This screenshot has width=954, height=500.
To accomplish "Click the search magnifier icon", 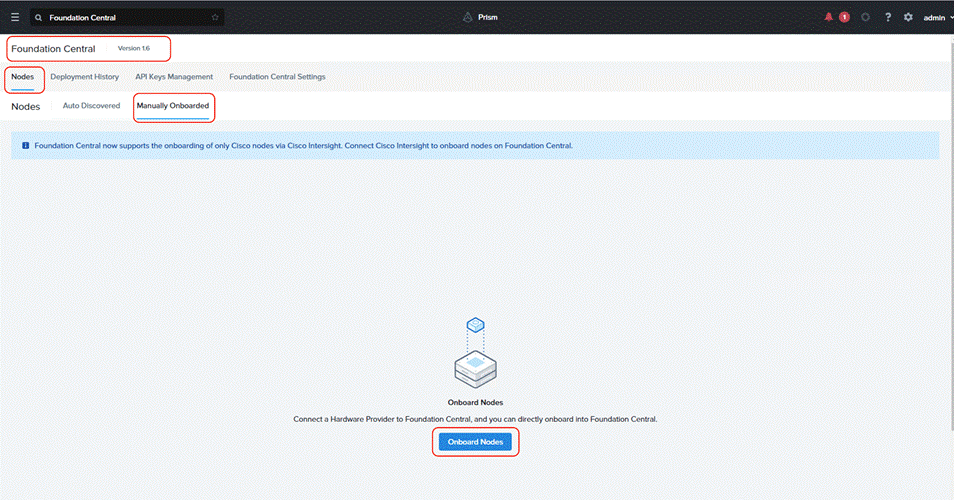I will pos(38,18).
